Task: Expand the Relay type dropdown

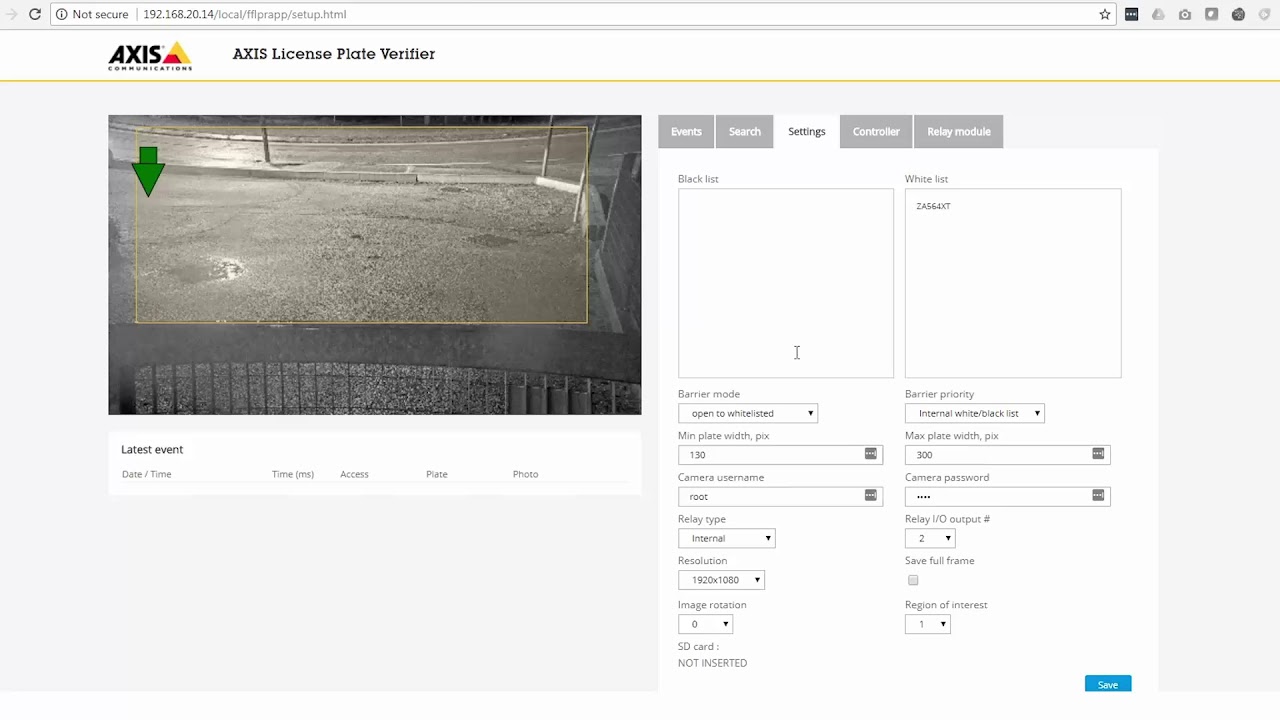Action: [x=727, y=538]
